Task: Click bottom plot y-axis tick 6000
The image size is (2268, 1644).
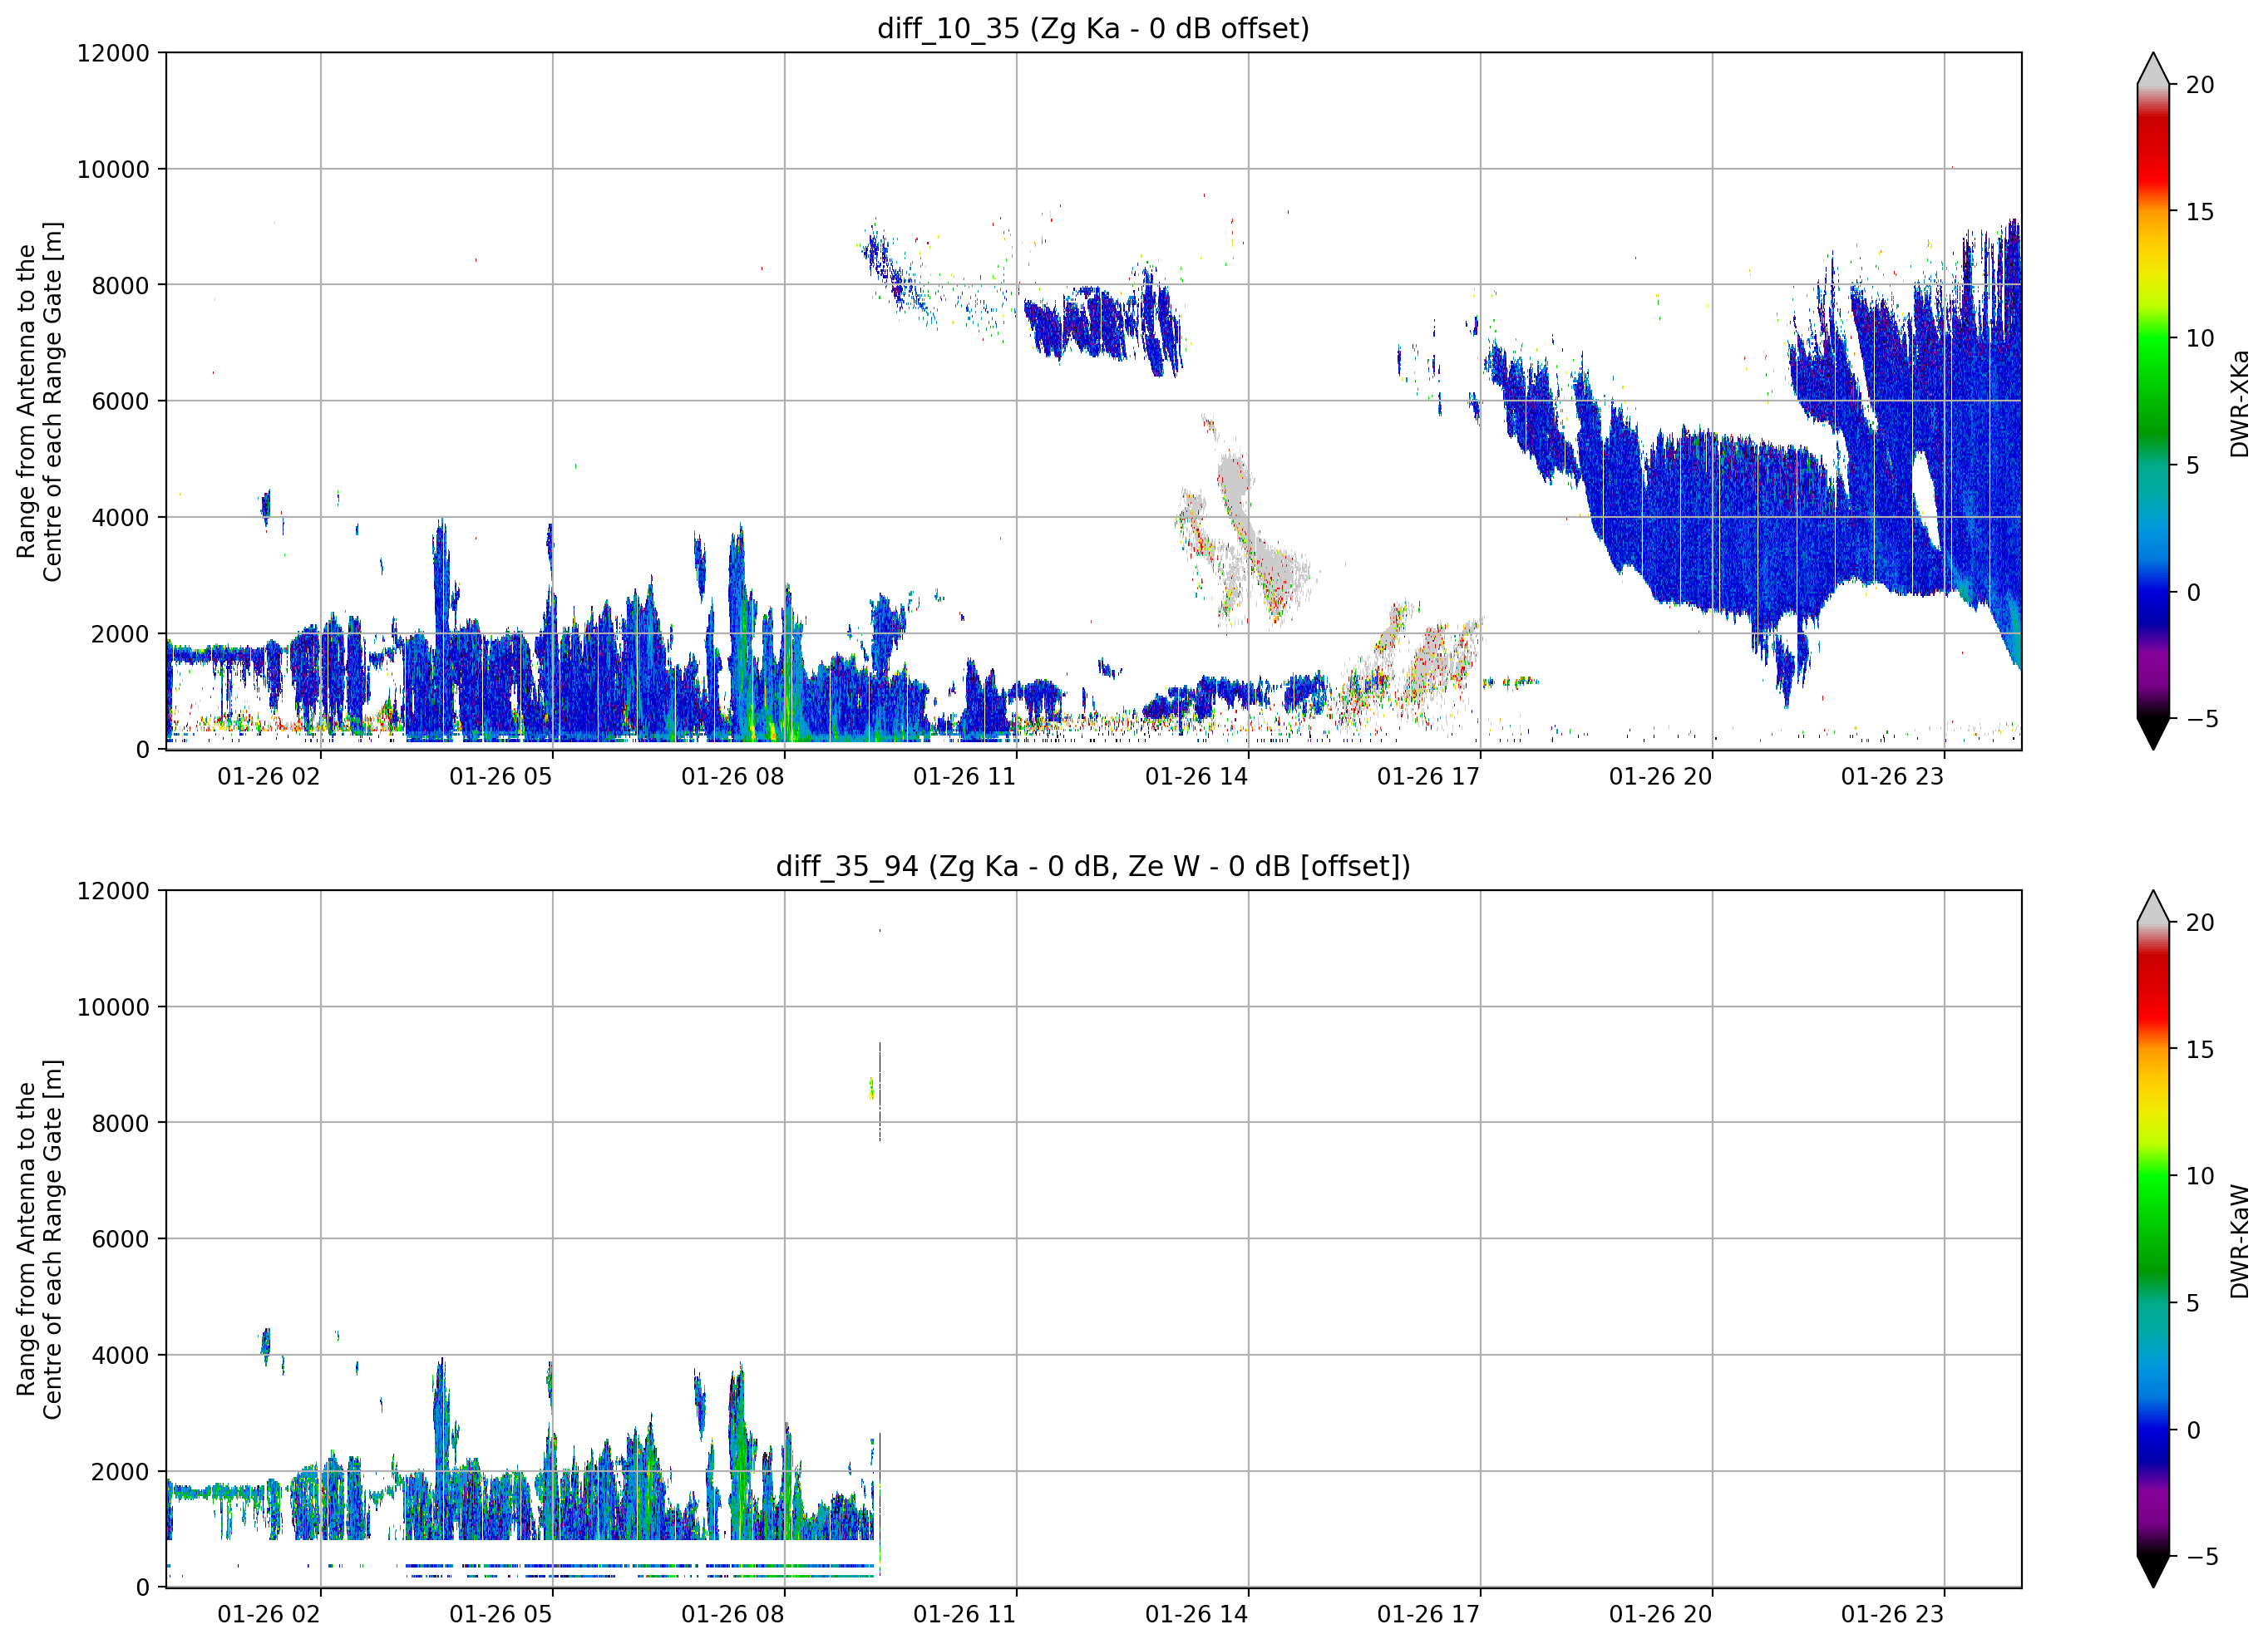Action: point(120,1239)
